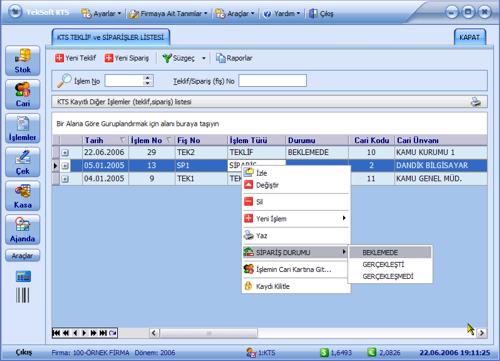Click the magnifier search icon
Screen dimensions: 500x361
pyautogui.click(x=64, y=80)
